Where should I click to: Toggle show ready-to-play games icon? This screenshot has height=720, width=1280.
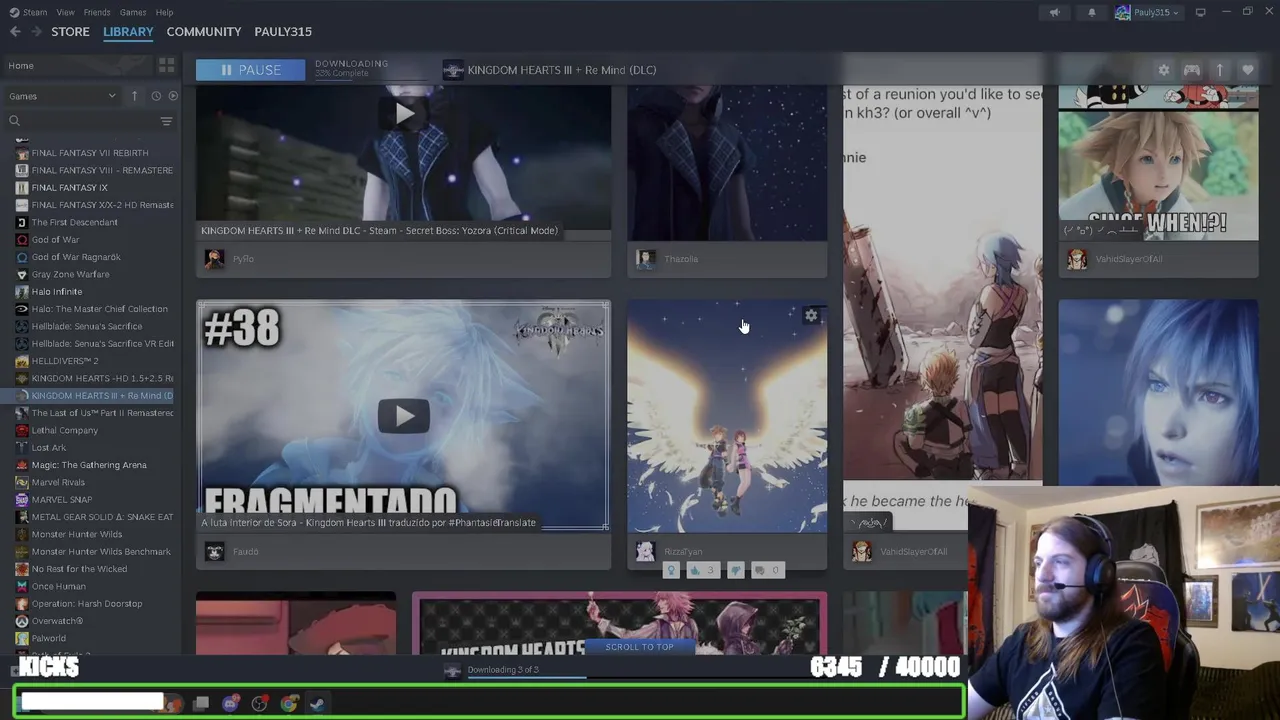point(173,96)
